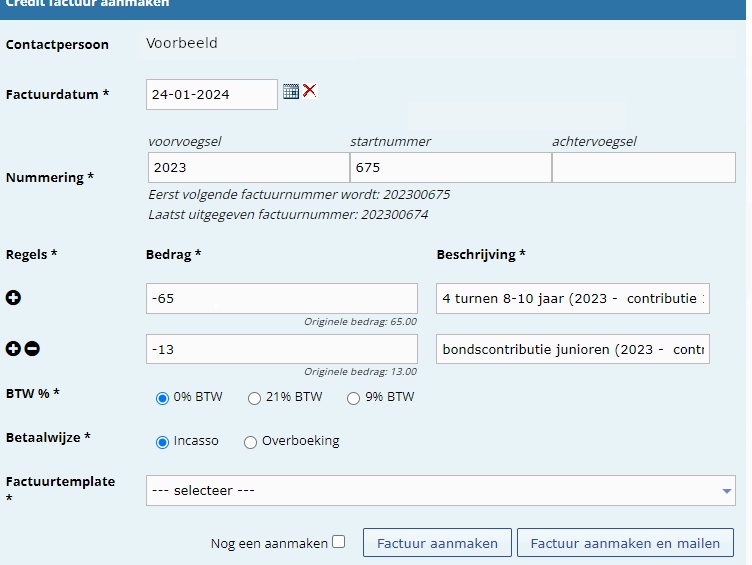Tick the 'Nog een aanmaken' checkbox
This screenshot has height=565, width=752.
coord(338,542)
